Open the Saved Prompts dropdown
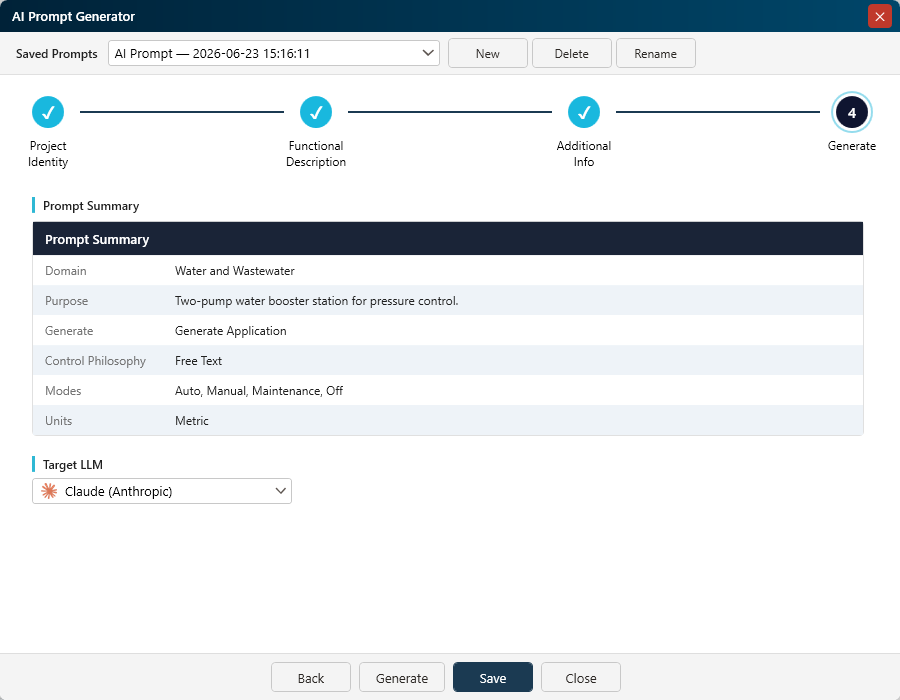Image resolution: width=900 pixels, height=700 pixels. (x=274, y=53)
